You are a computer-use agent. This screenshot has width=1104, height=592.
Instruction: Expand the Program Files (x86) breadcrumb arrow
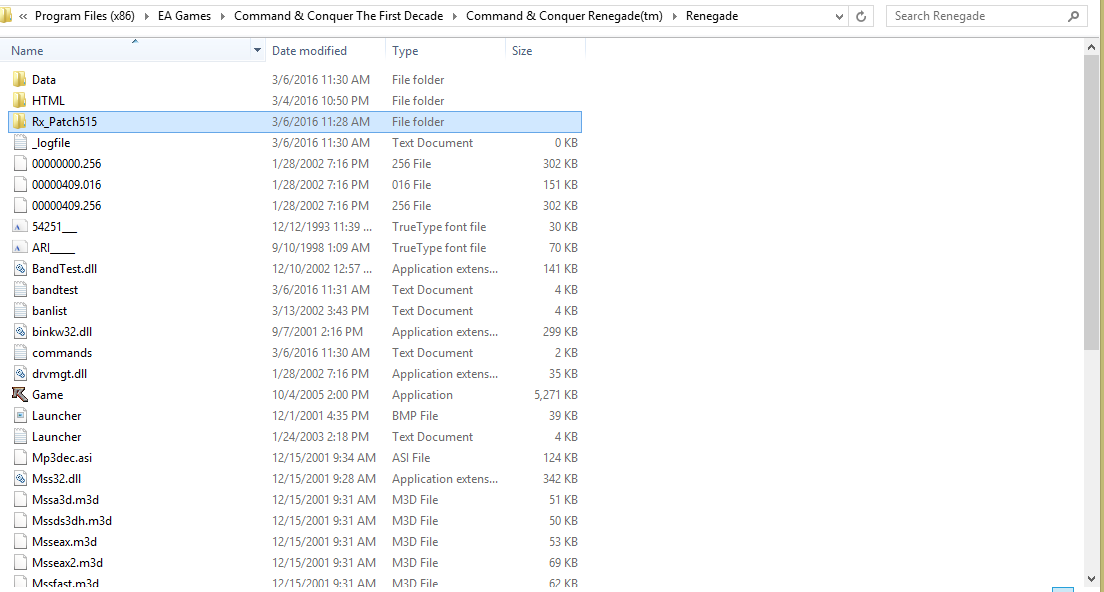(146, 16)
